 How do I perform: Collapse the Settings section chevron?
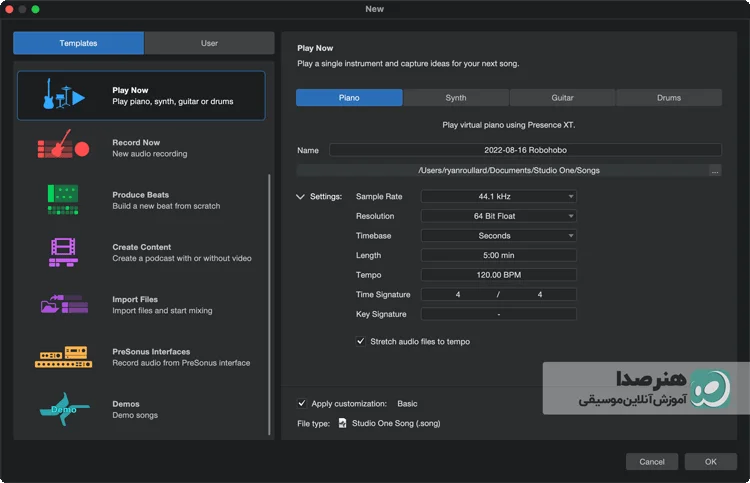300,197
